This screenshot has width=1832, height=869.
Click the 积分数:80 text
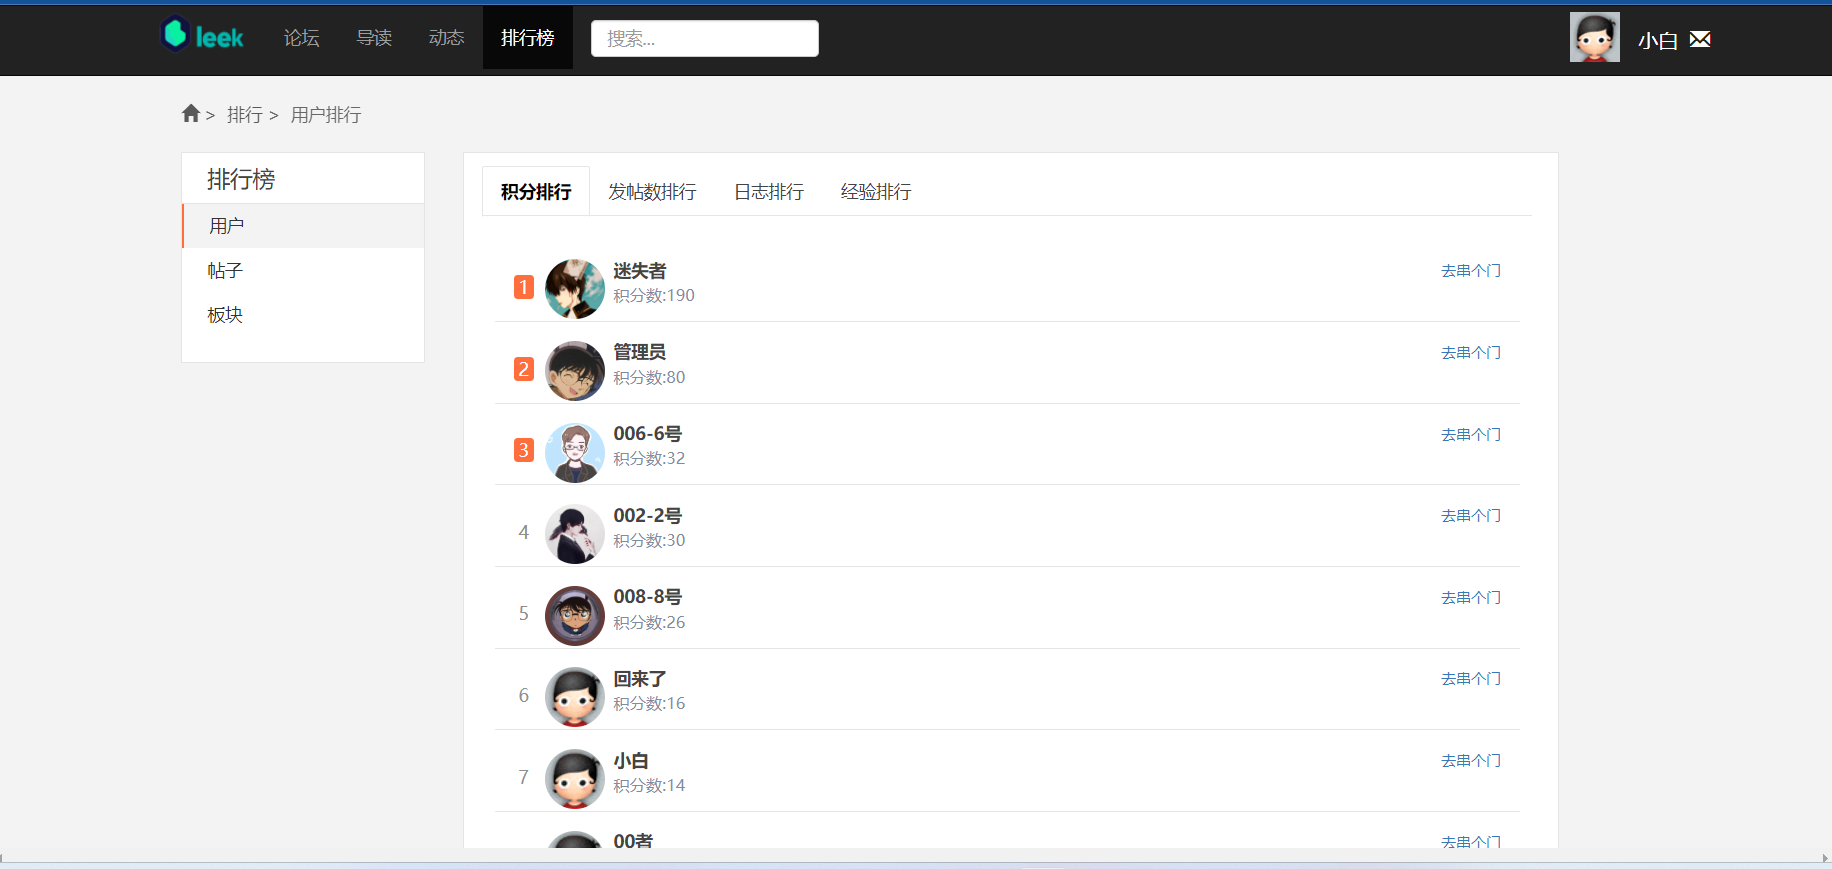click(649, 378)
